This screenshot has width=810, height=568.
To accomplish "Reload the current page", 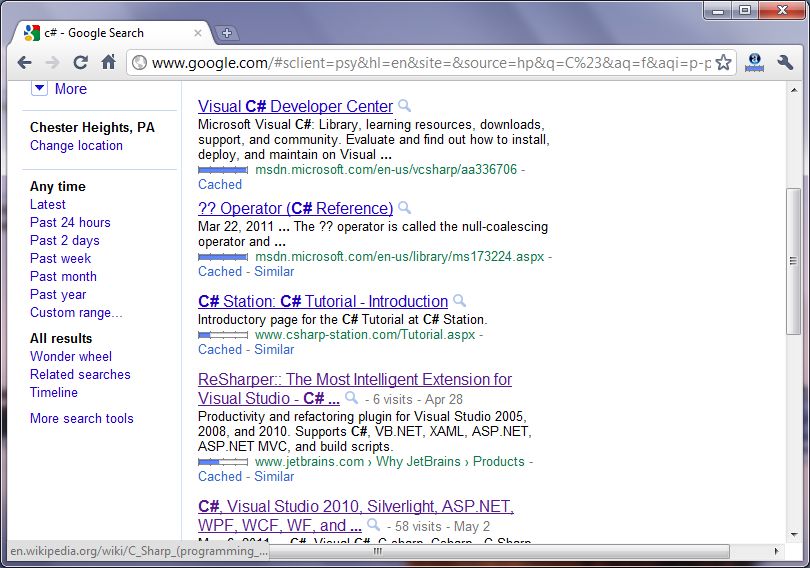I will pyautogui.click(x=80, y=63).
